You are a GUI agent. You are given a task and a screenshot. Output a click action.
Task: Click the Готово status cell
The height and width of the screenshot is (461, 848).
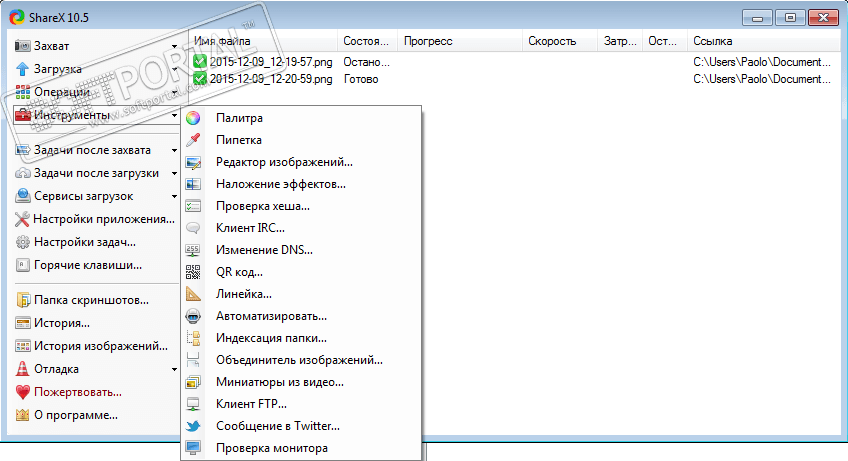coord(361,79)
